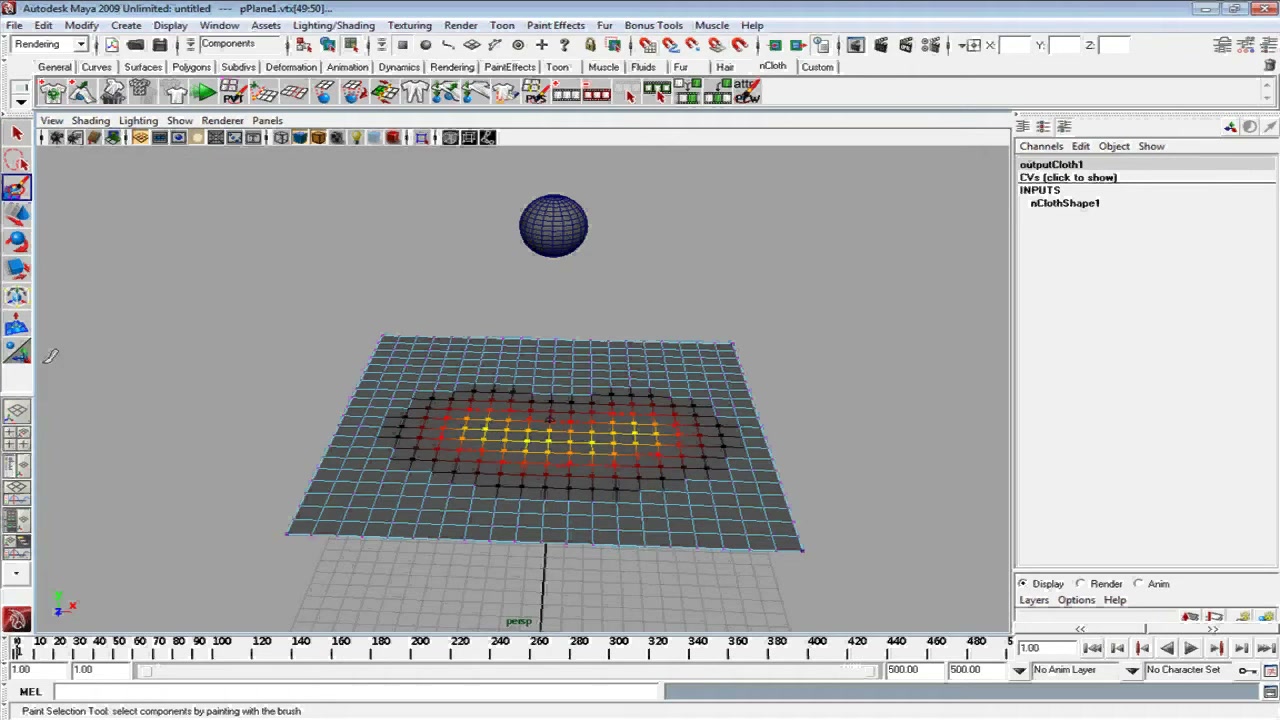Select the Lasso tool in toolbox

tap(16, 161)
